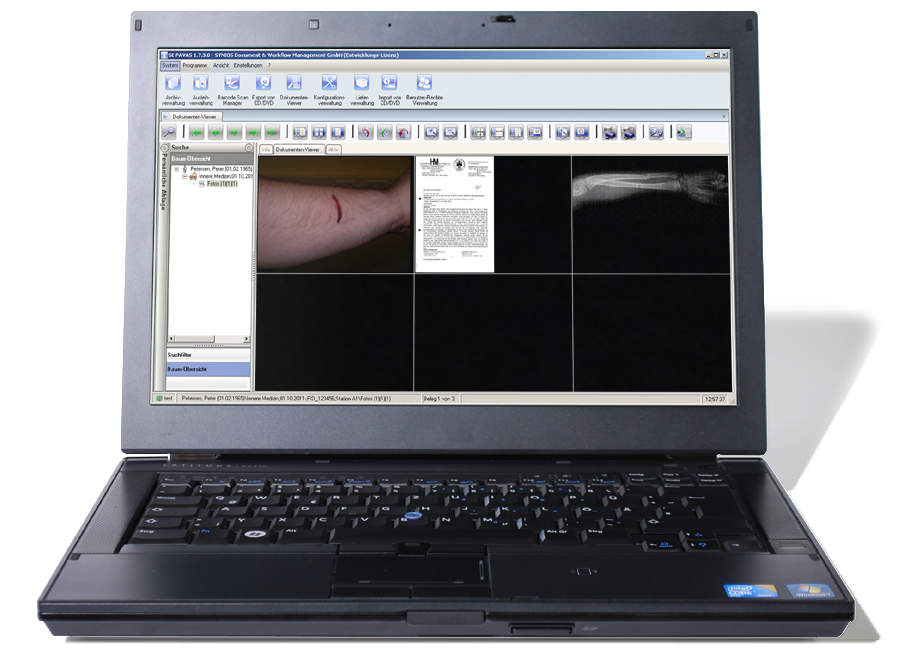
Task: Open the Dokumenten-Viewer launcher icon
Action: coord(294,90)
